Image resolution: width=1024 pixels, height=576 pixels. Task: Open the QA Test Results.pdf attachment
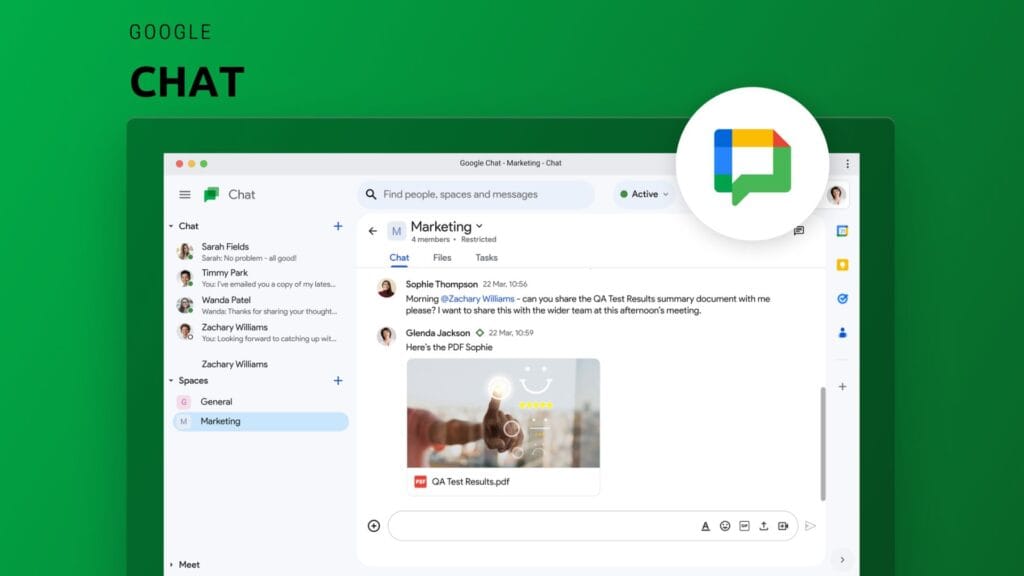pyautogui.click(x=503, y=481)
